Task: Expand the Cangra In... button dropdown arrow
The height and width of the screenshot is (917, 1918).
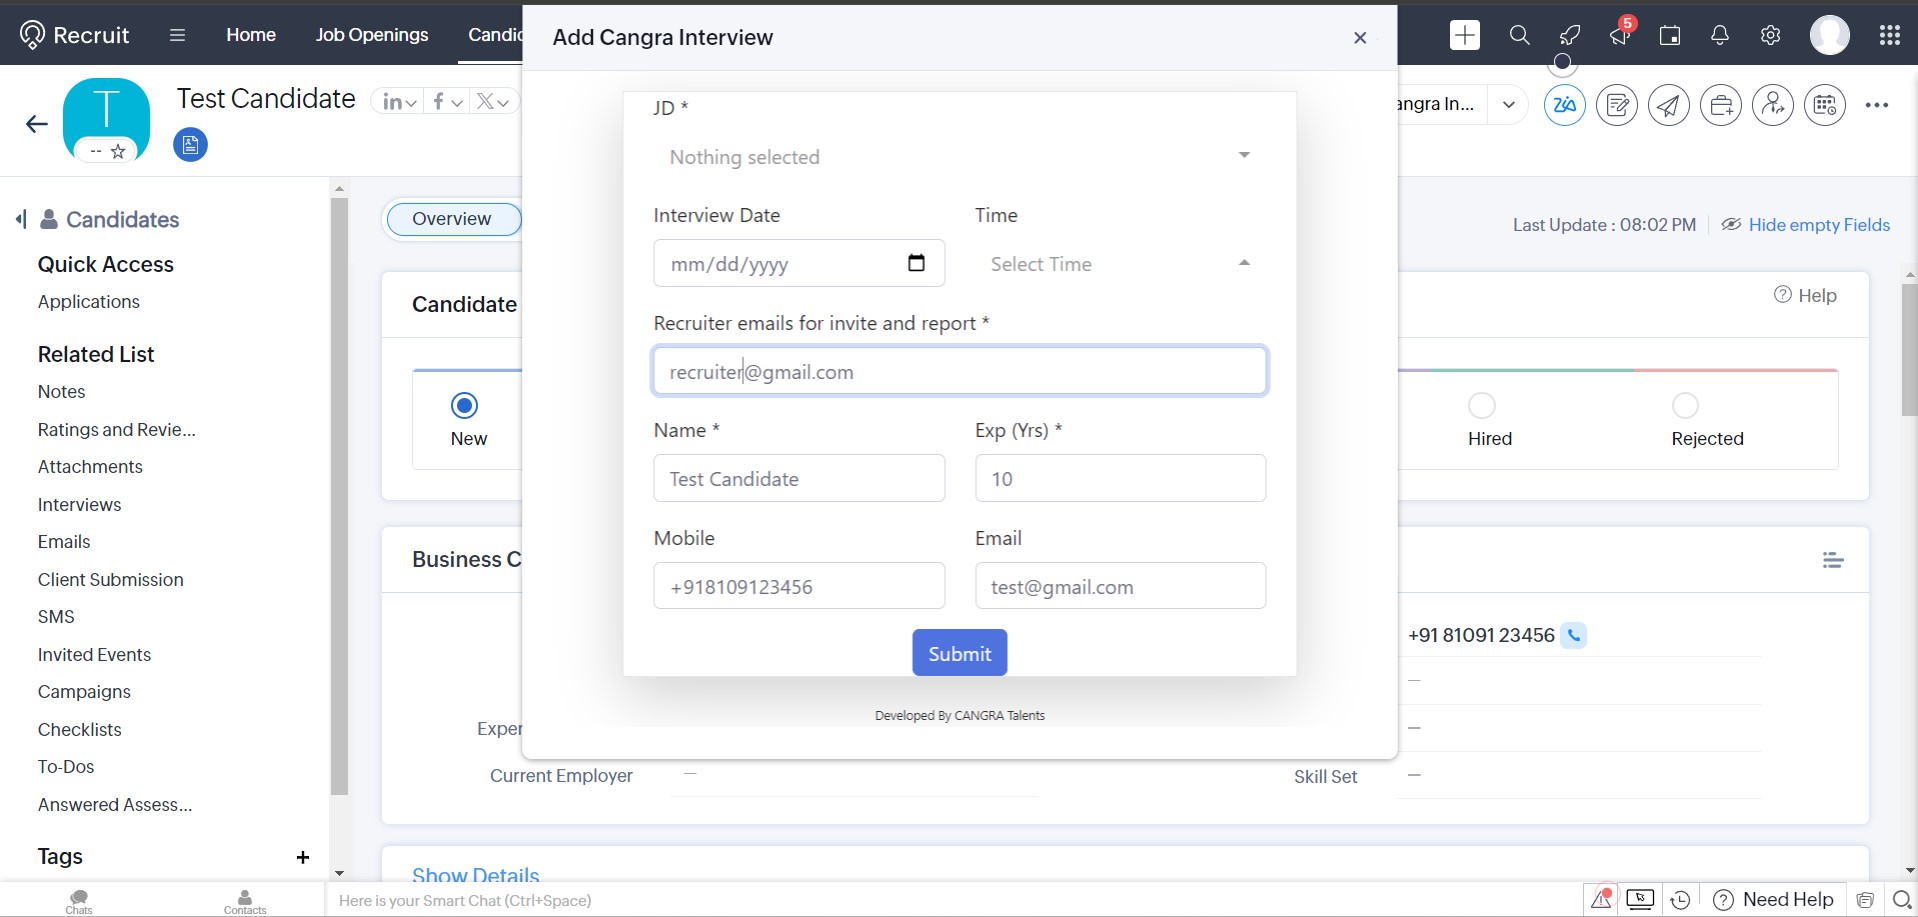Action: [x=1508, y=104]
